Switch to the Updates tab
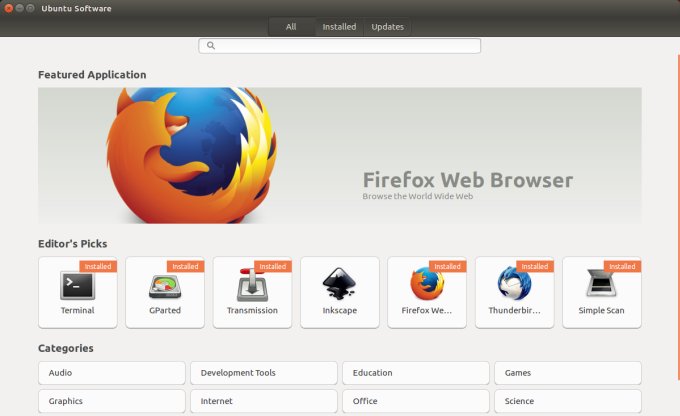The image size is (680, 416). 387,27
